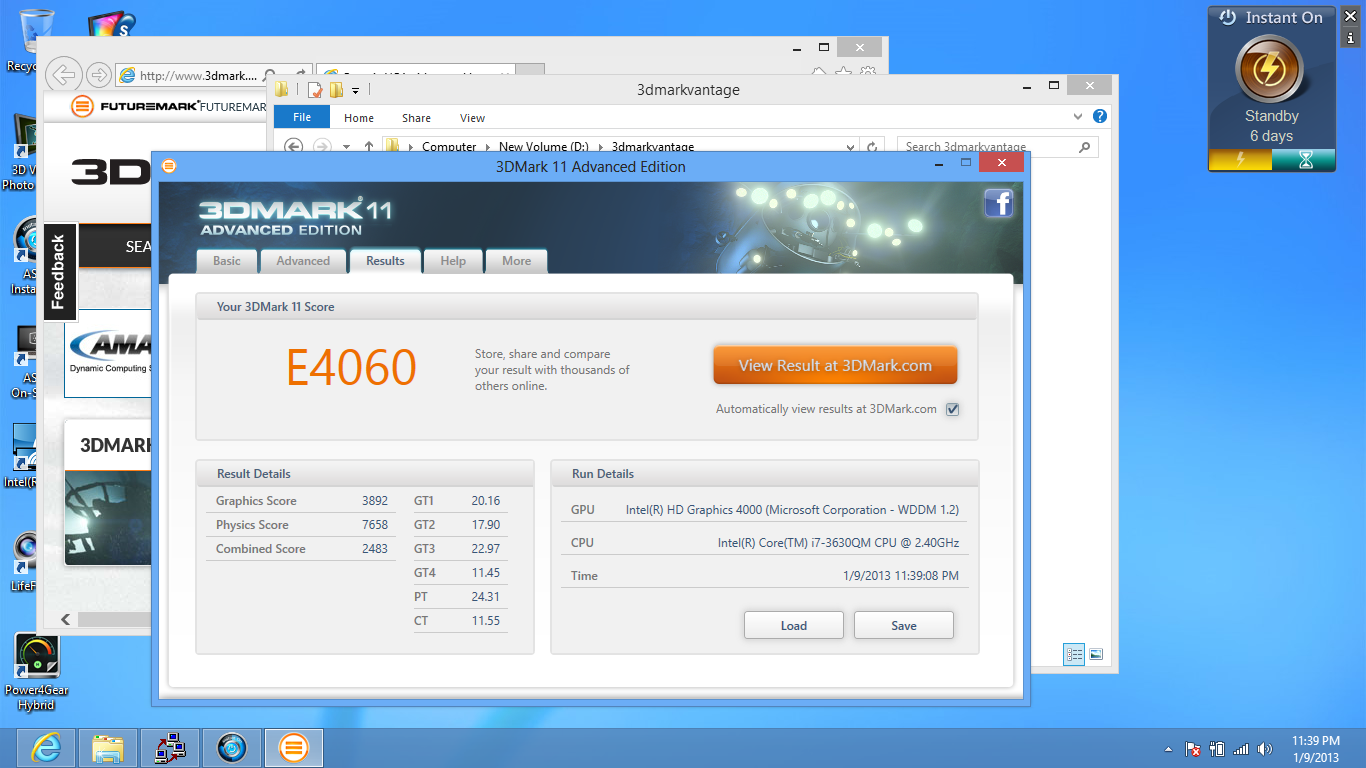The image size is (1366, 768).
Task: Refresh the Explorer address bar
Action: pos(872,147)
